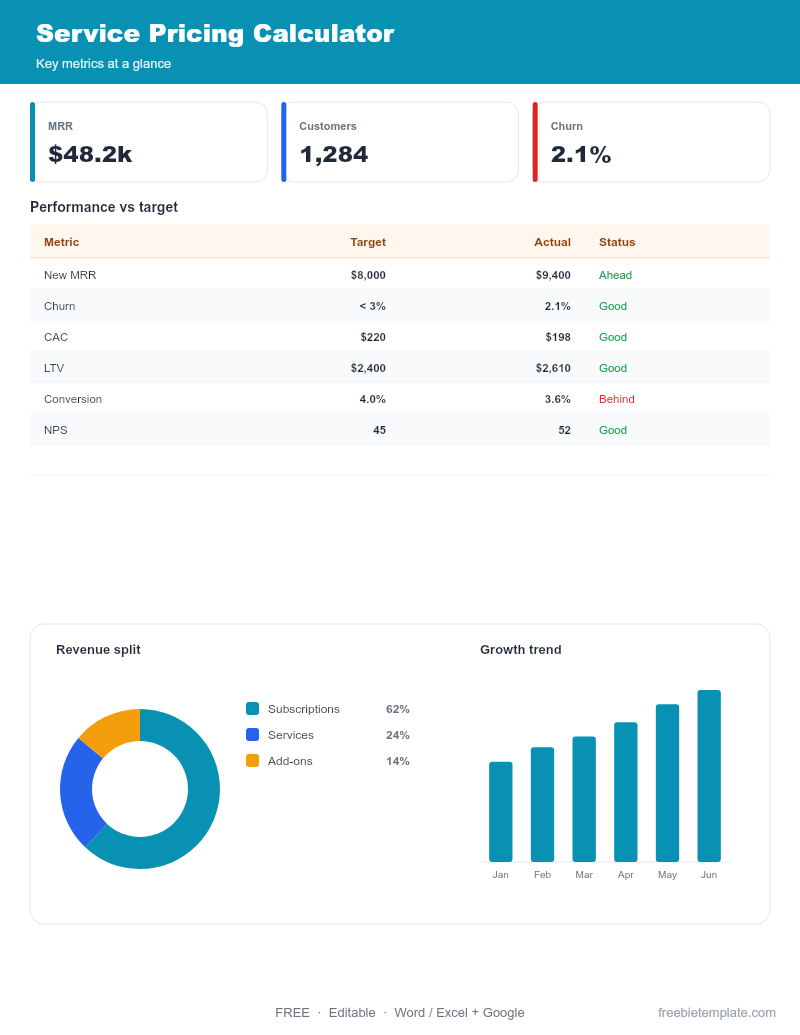Click the Add-ons legend label

coord(290,761)
